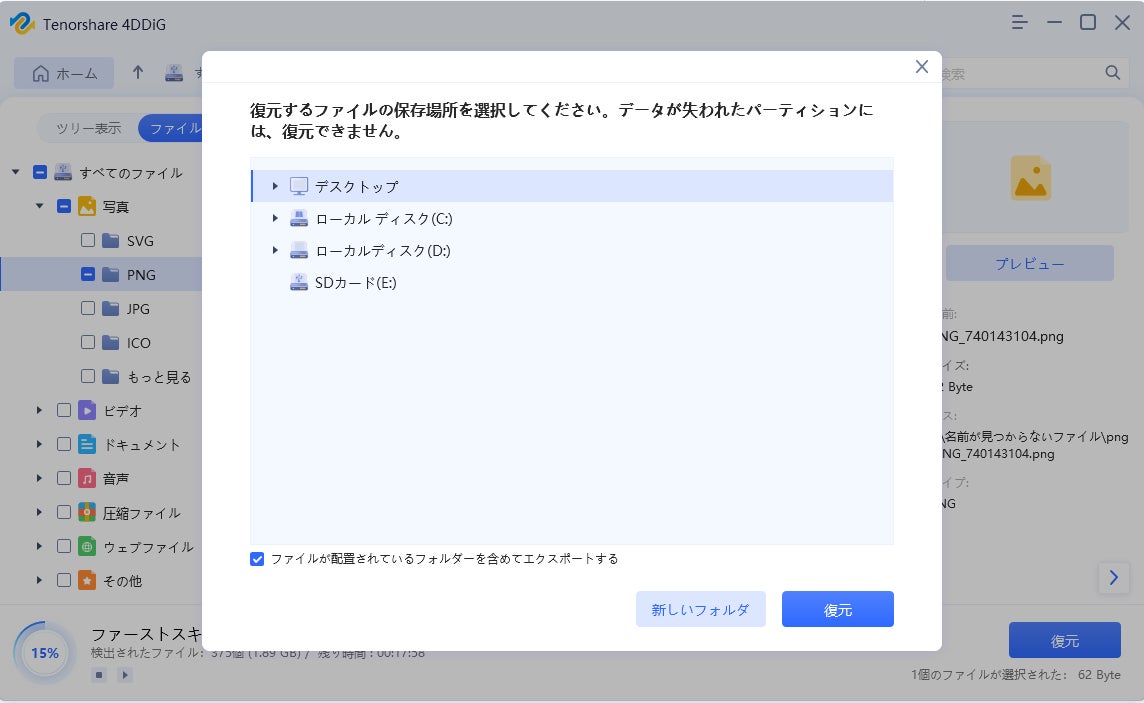Click the 復元 button in dialog
The width and height of the screenshot is (1144, 703).
coord(837,609)
